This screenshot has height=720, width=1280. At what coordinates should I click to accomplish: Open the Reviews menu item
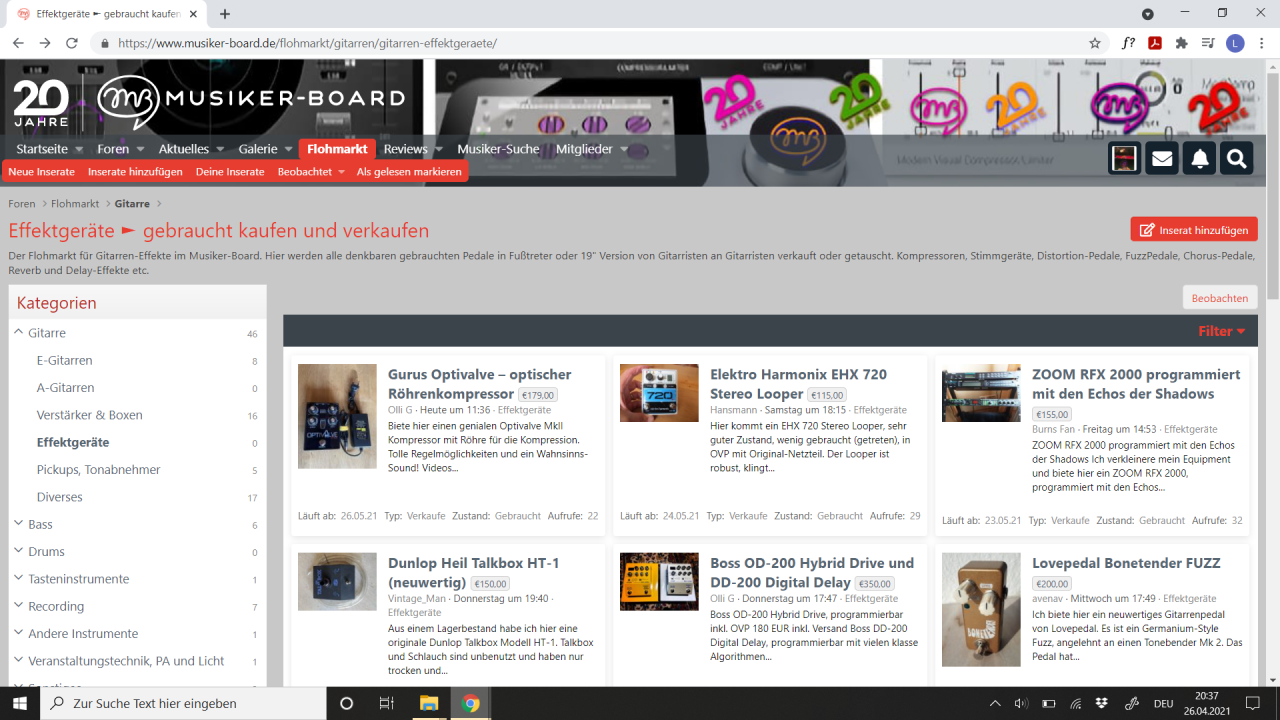[405, 149]
